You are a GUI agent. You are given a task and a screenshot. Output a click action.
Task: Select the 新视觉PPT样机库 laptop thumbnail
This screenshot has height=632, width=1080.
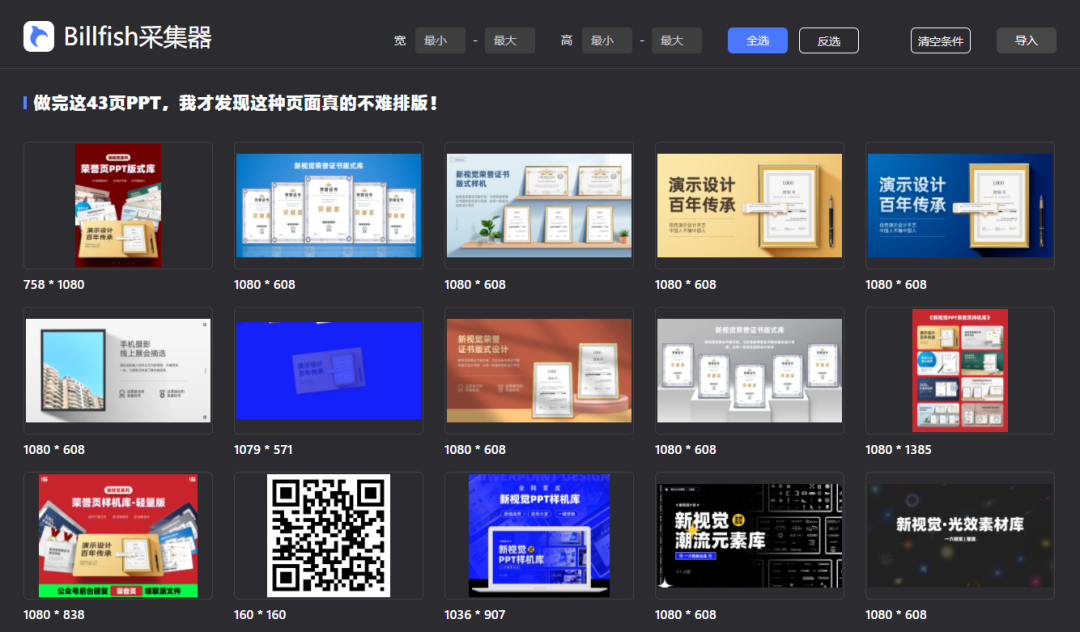click(x=539, y=536)
